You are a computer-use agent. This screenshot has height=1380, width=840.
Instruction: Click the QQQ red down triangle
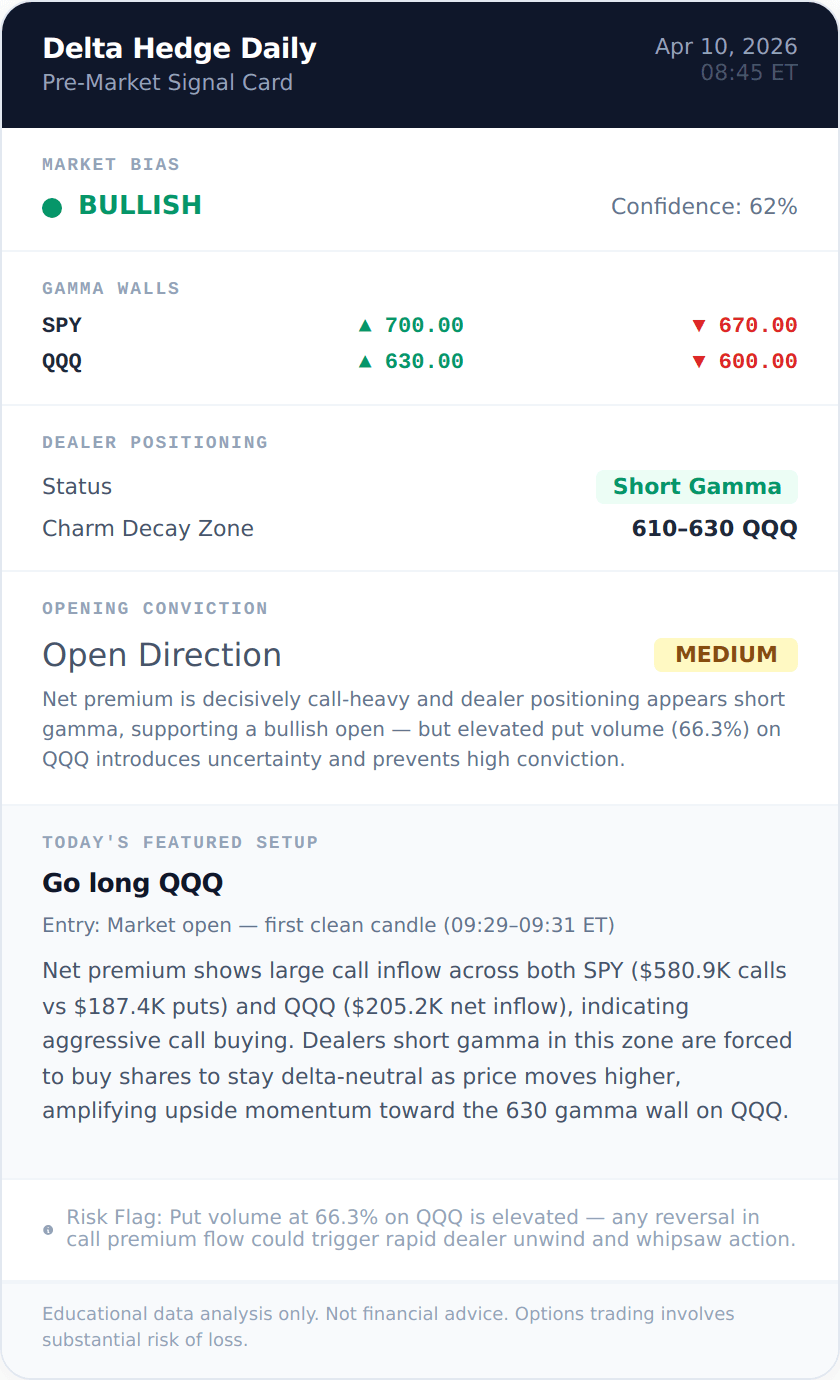[699, 361]
